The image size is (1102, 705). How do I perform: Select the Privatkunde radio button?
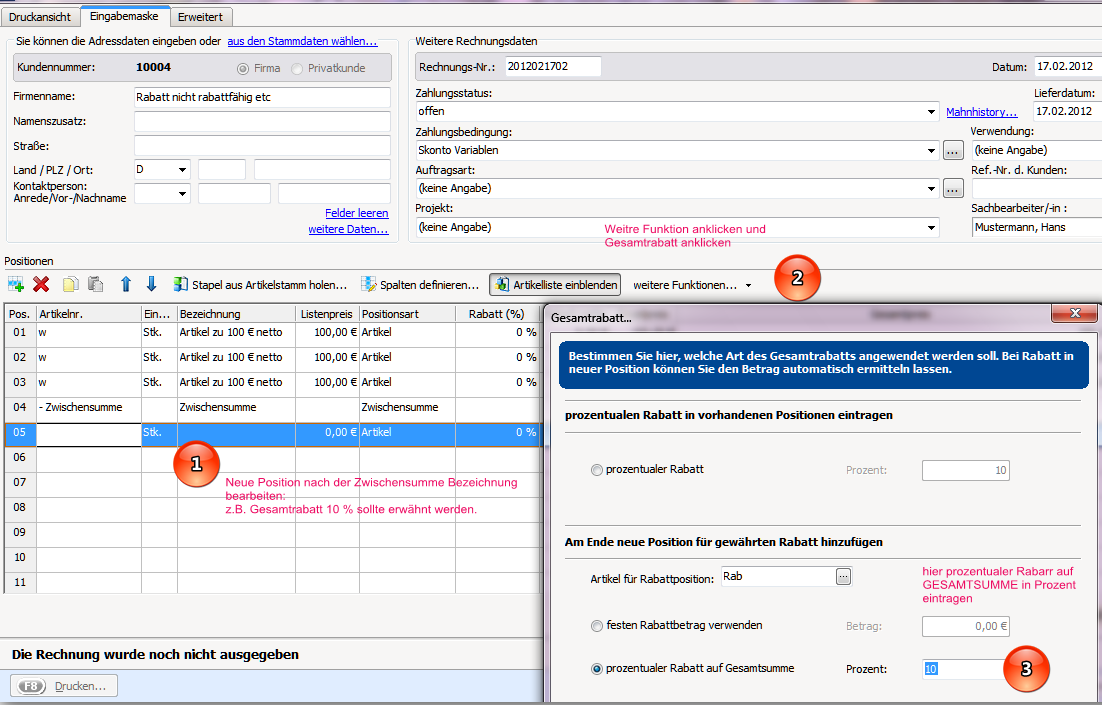pos(297,69)
